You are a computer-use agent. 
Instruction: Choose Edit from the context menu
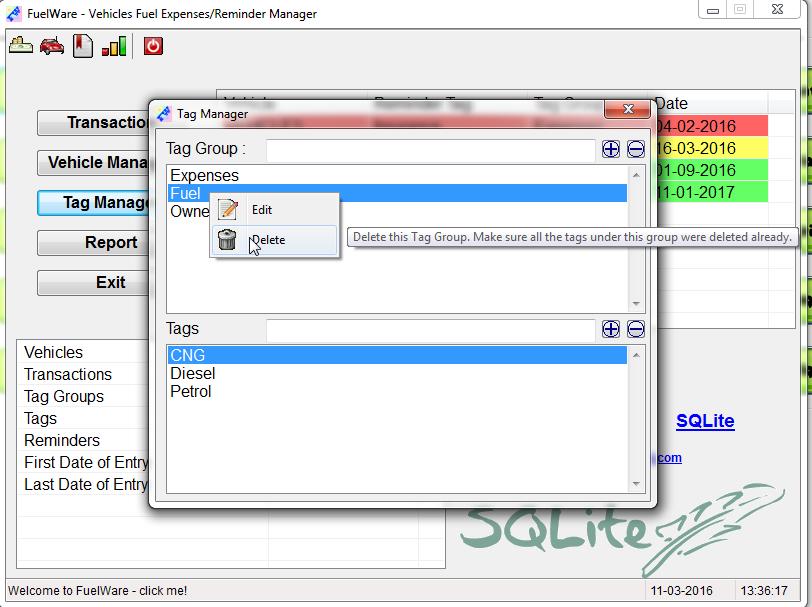(262, 210)
